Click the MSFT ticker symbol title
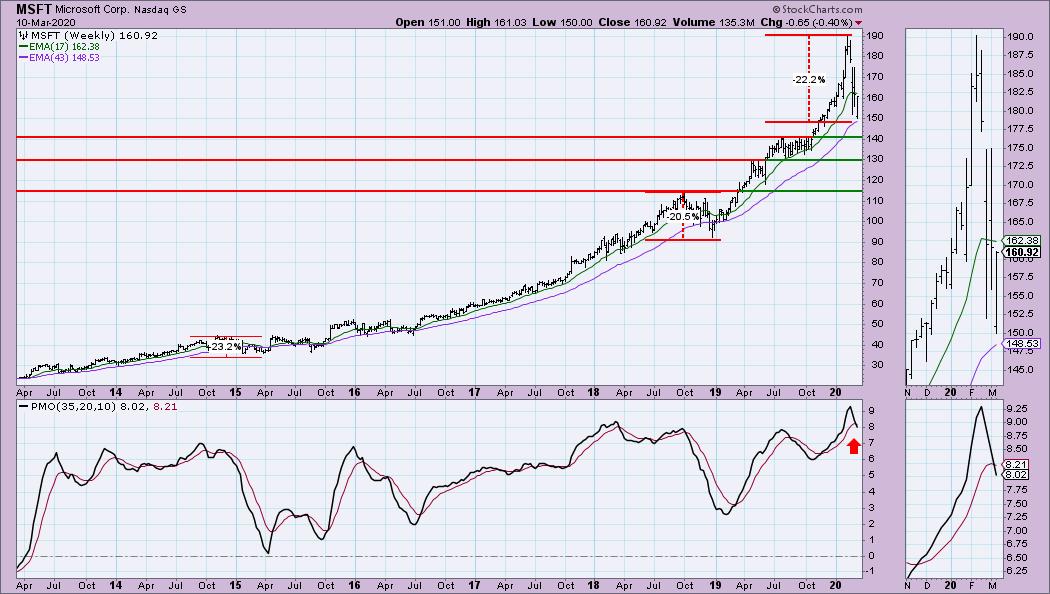 [34, 9]
